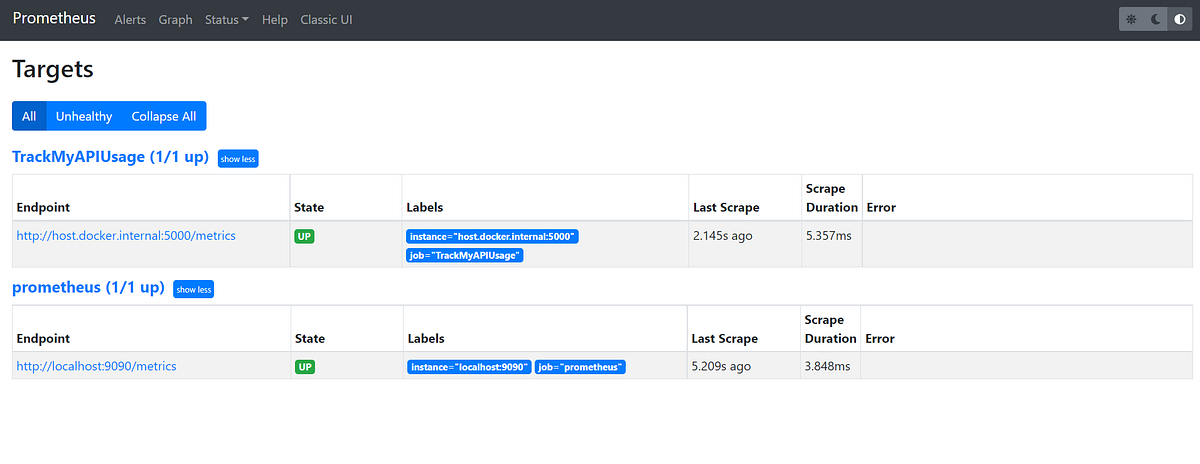Filter to Unhealthy targets only

coord(84,116)
